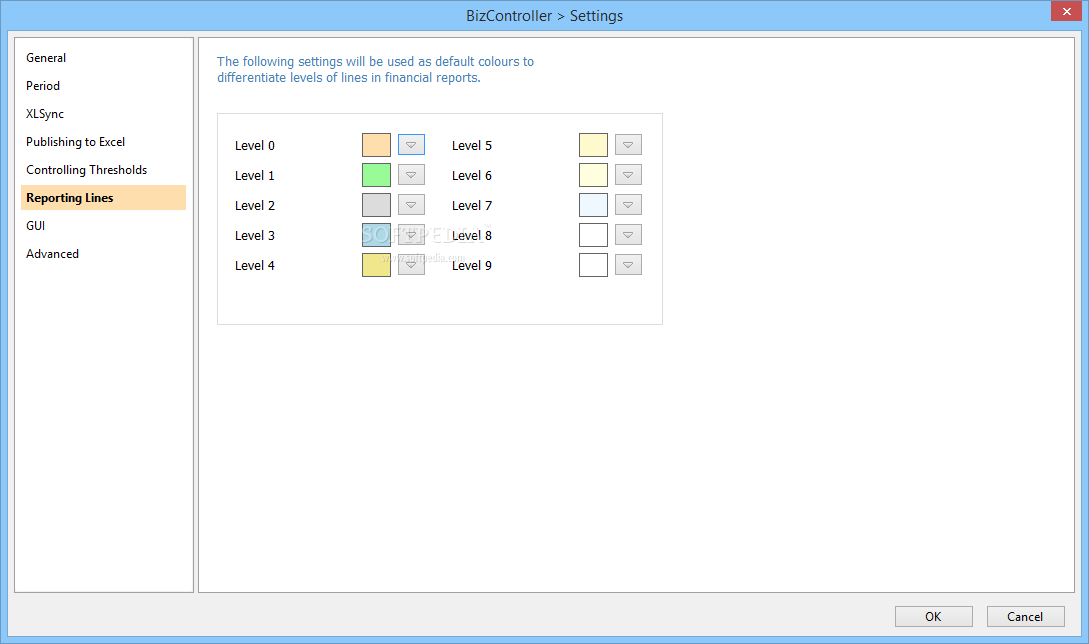Screen dimensions: 1089x644
Task: Open the Period settings section
Action: pyautogui.click(x=103, y=85)
